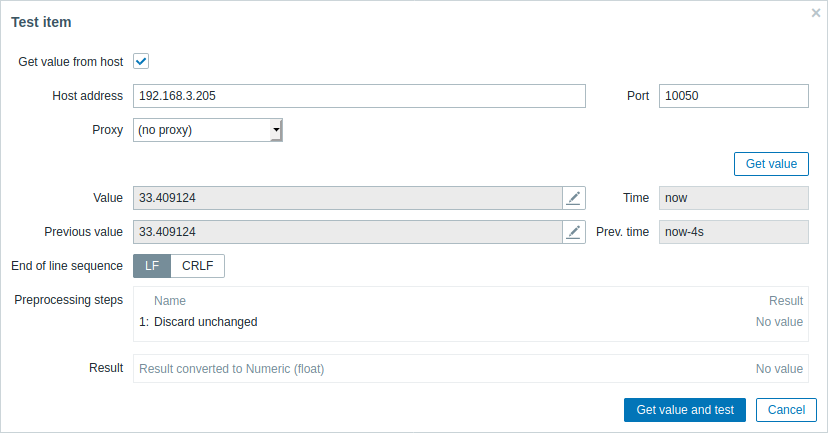Click the pencil edit icon beside Value
This screenshot has width=828, height=433.
(573, 198)
